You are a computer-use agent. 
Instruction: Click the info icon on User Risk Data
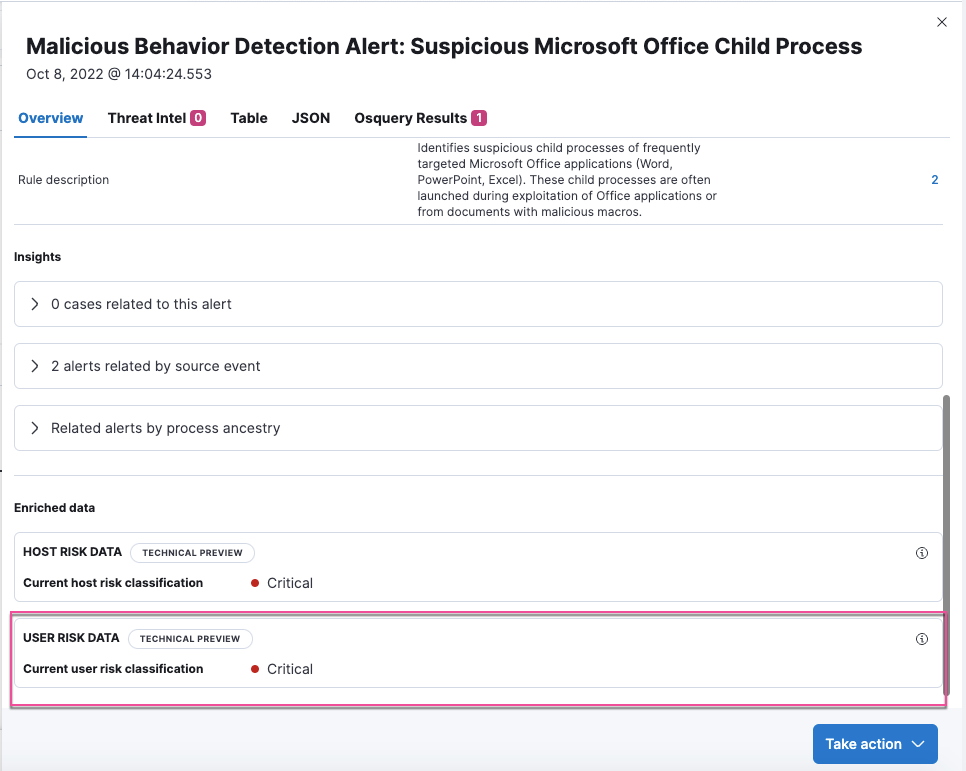point(921,638)
